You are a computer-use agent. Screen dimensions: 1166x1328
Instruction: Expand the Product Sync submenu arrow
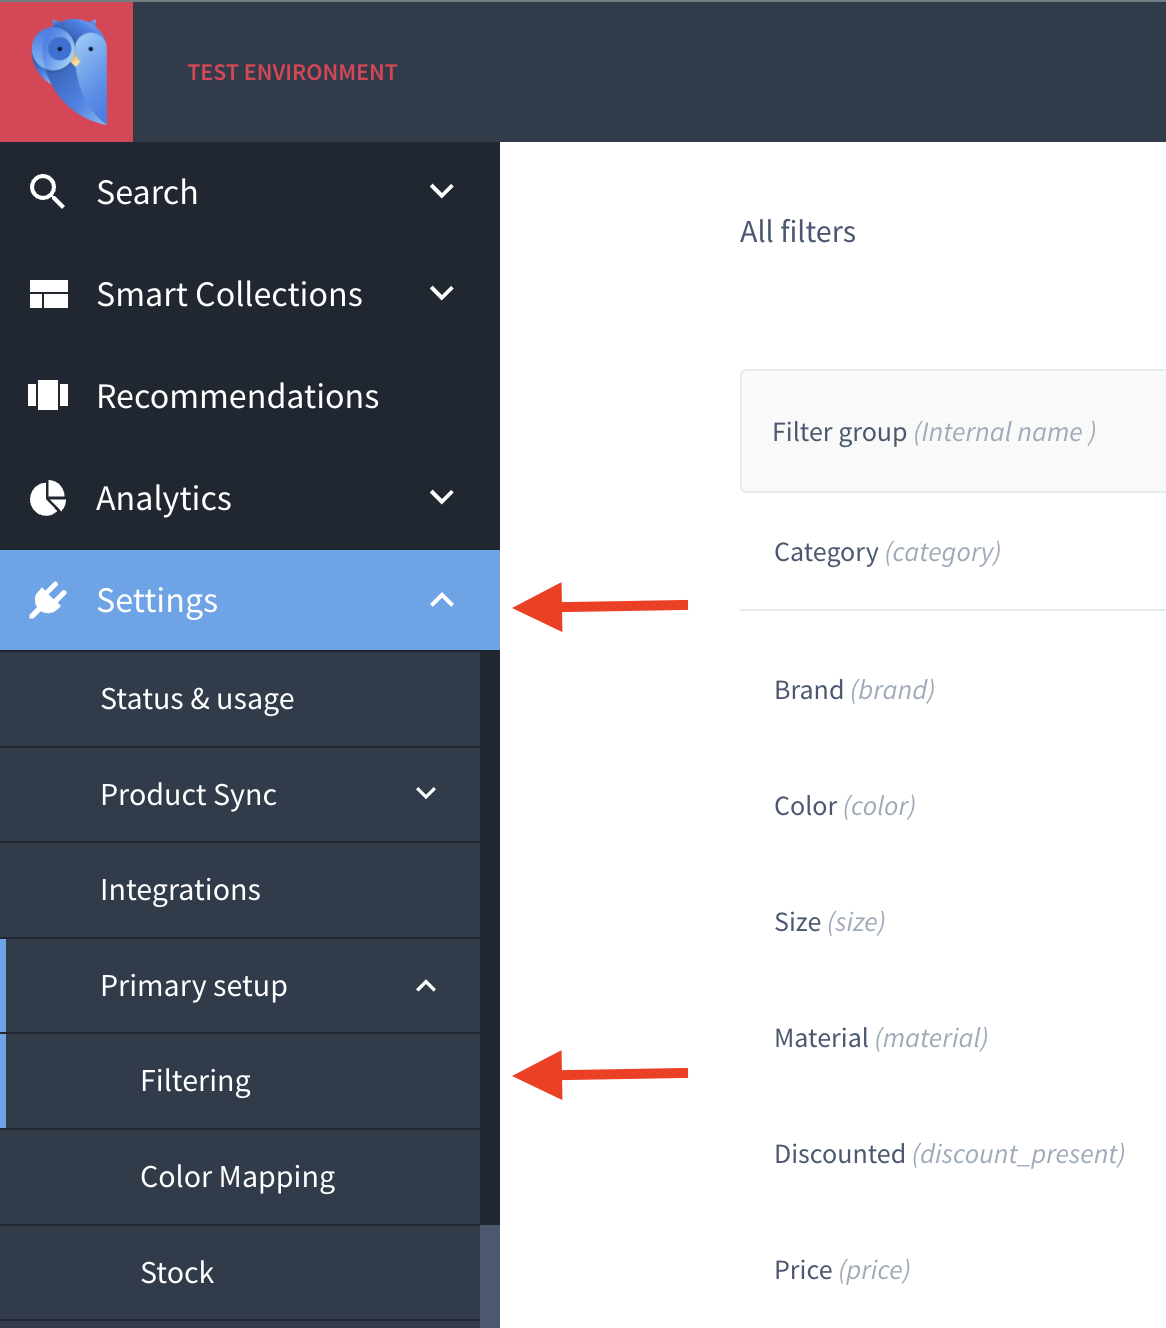click(426, 793)
